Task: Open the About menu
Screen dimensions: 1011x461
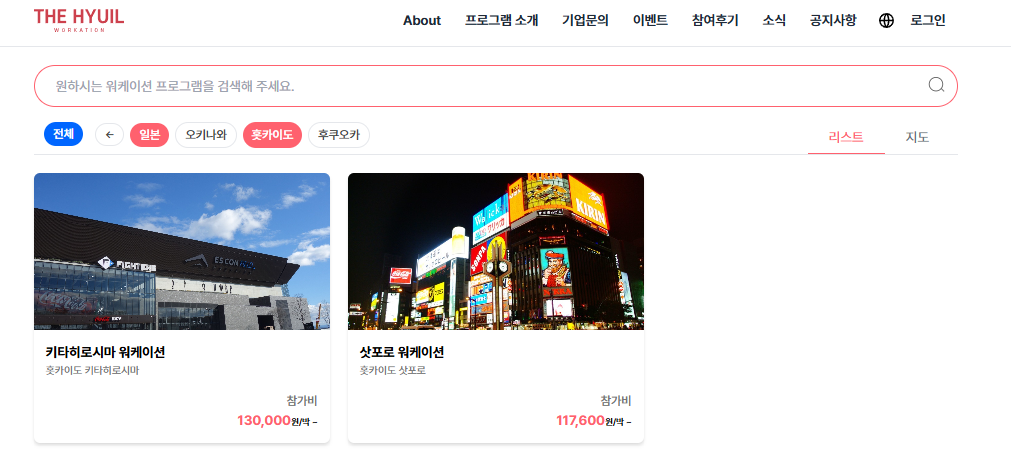Action: (422, 21)
